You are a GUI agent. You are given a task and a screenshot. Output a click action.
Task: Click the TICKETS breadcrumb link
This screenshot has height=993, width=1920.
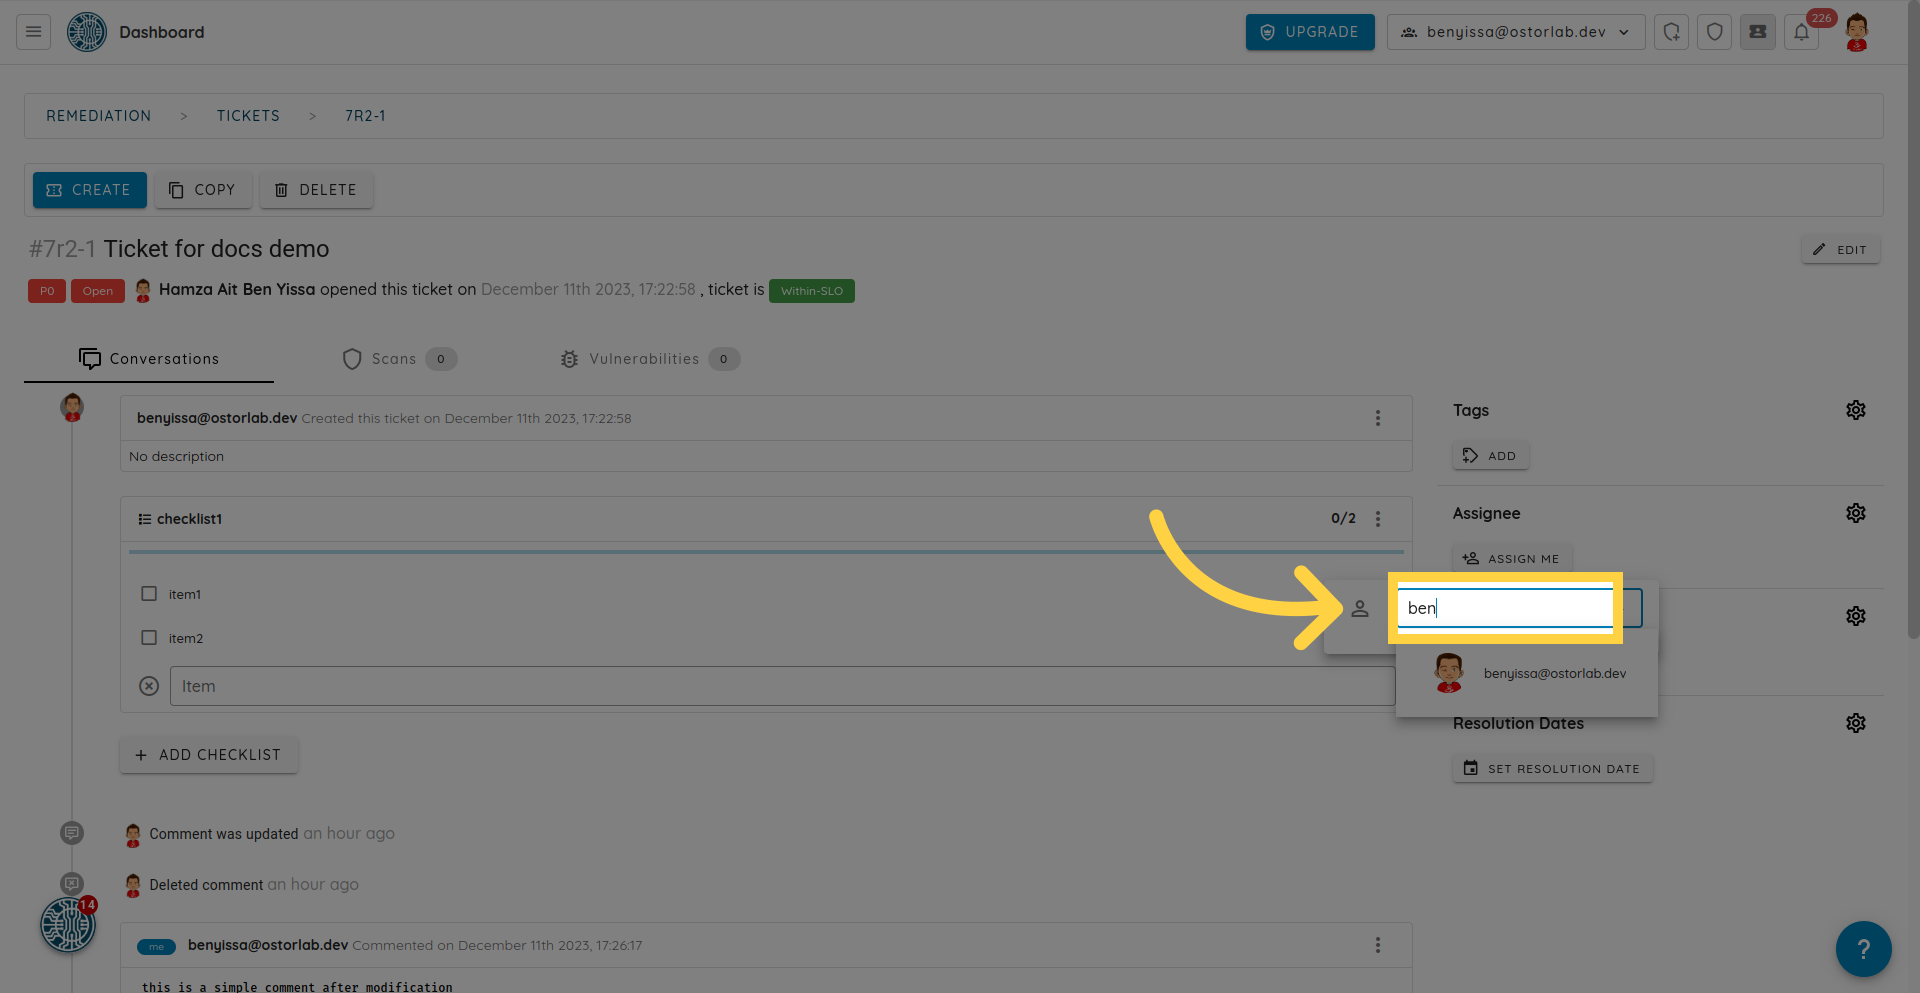248,116
